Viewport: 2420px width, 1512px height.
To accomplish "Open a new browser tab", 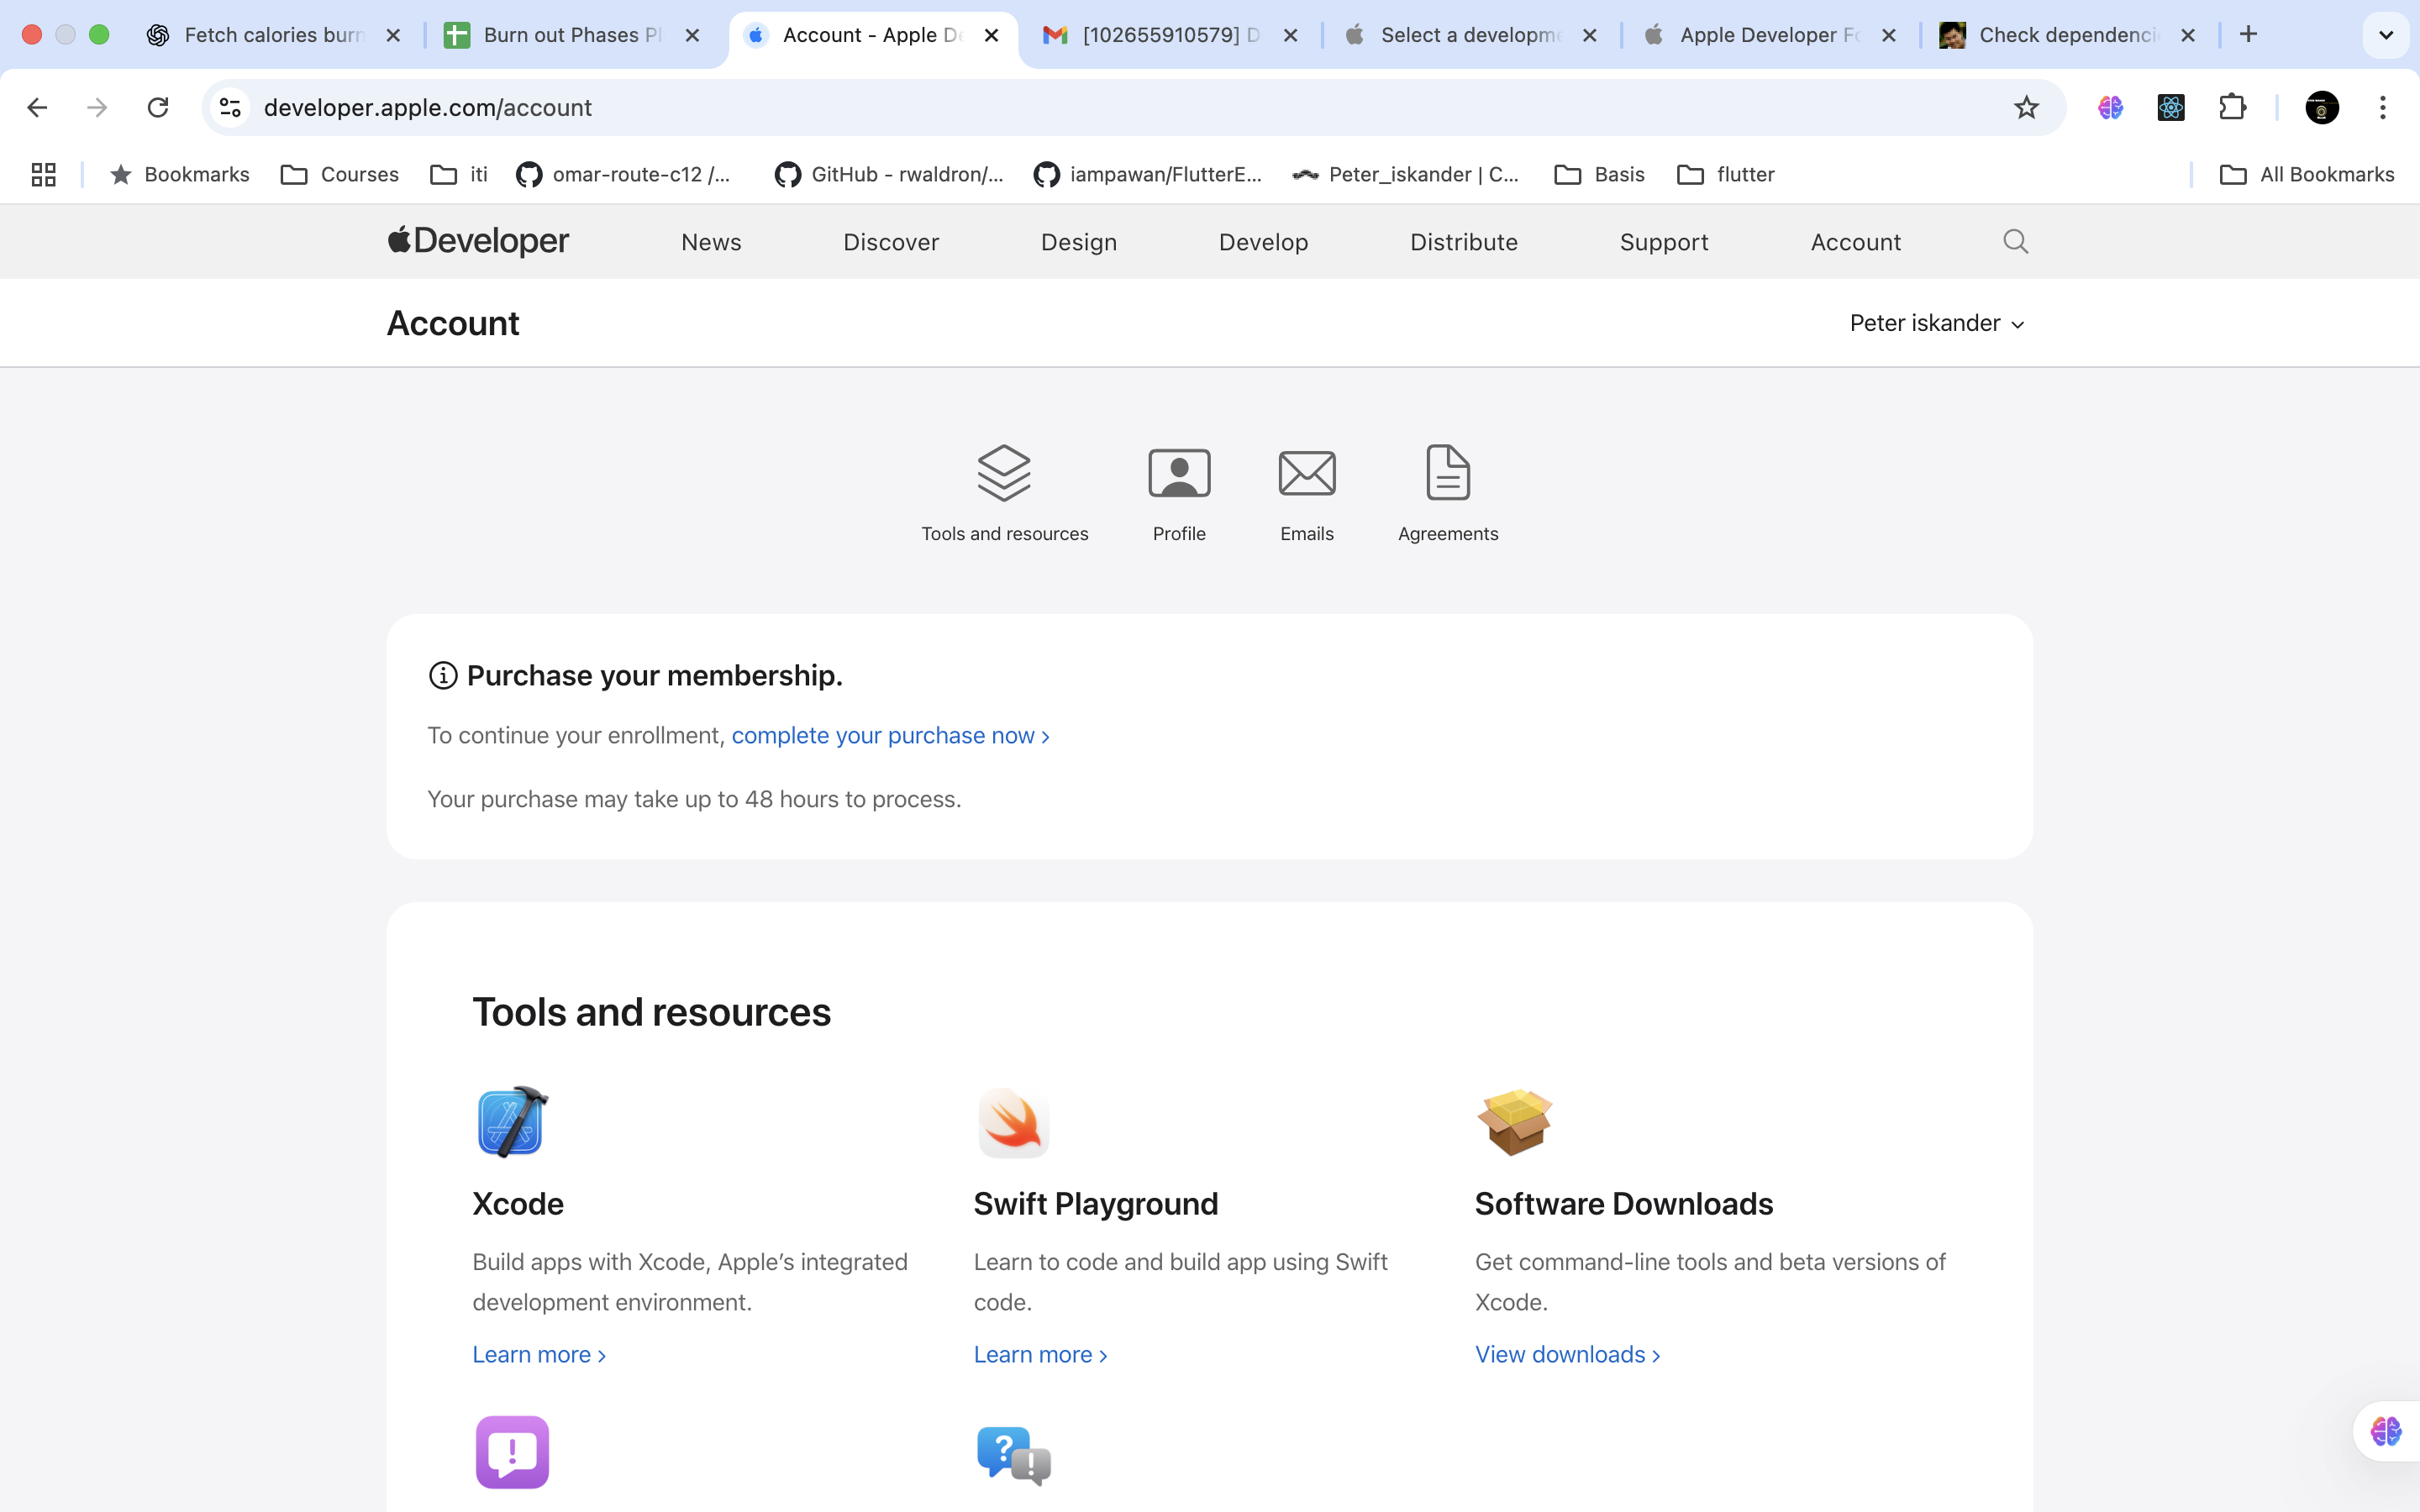I will [x=2247, y=35].
